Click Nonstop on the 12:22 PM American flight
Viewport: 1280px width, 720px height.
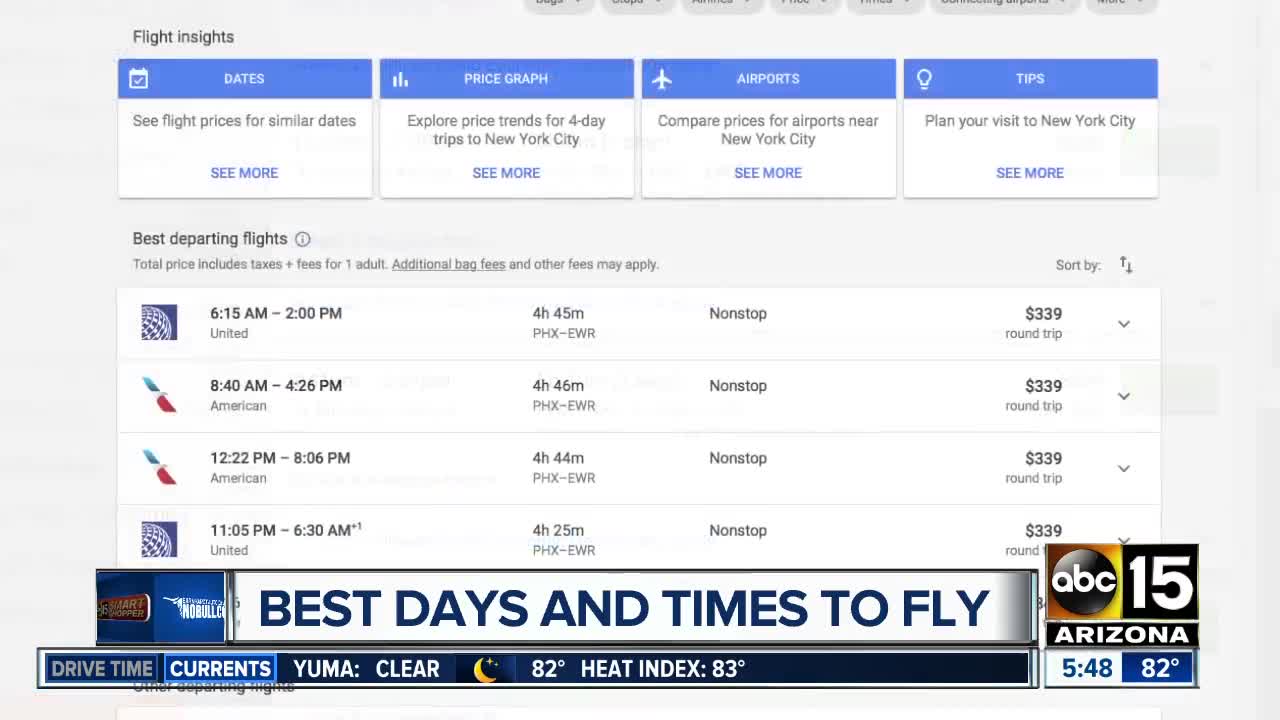pos(738,458)
